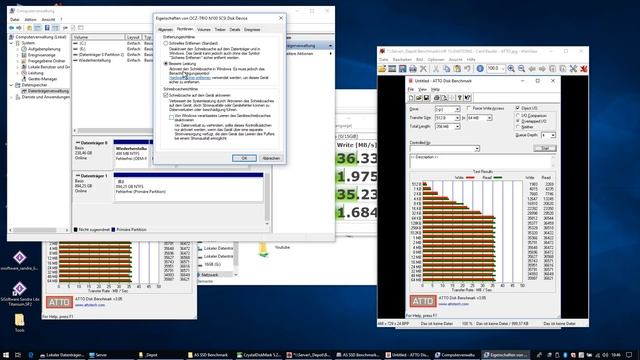Image resolution: width=640 pixels, height=360 pixels.
Task: Undo last action in IrfanView toolbar
Action: tap(467, 69)
